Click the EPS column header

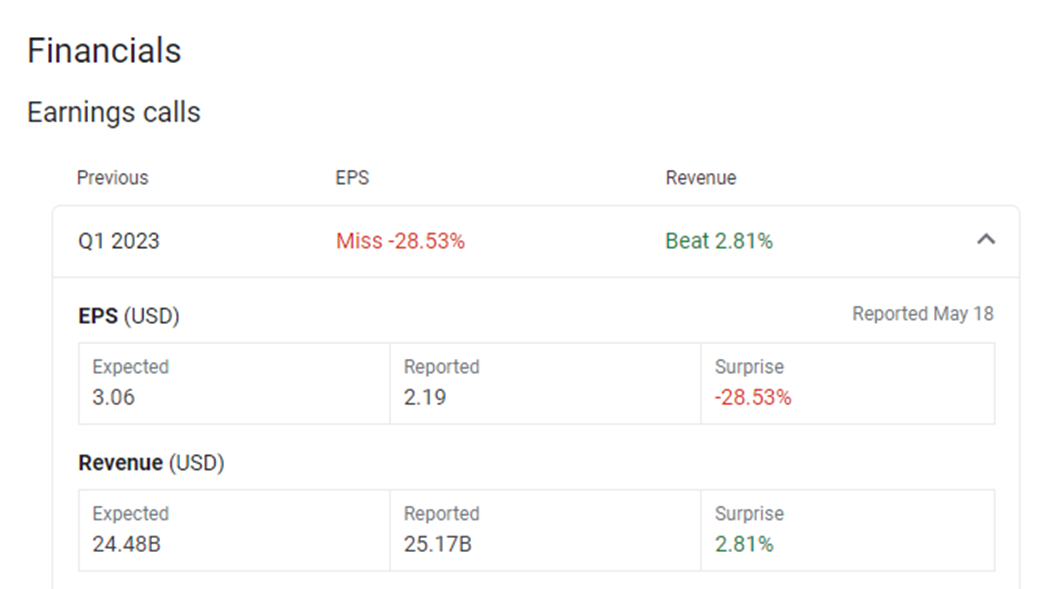click(x=352, y=178)
